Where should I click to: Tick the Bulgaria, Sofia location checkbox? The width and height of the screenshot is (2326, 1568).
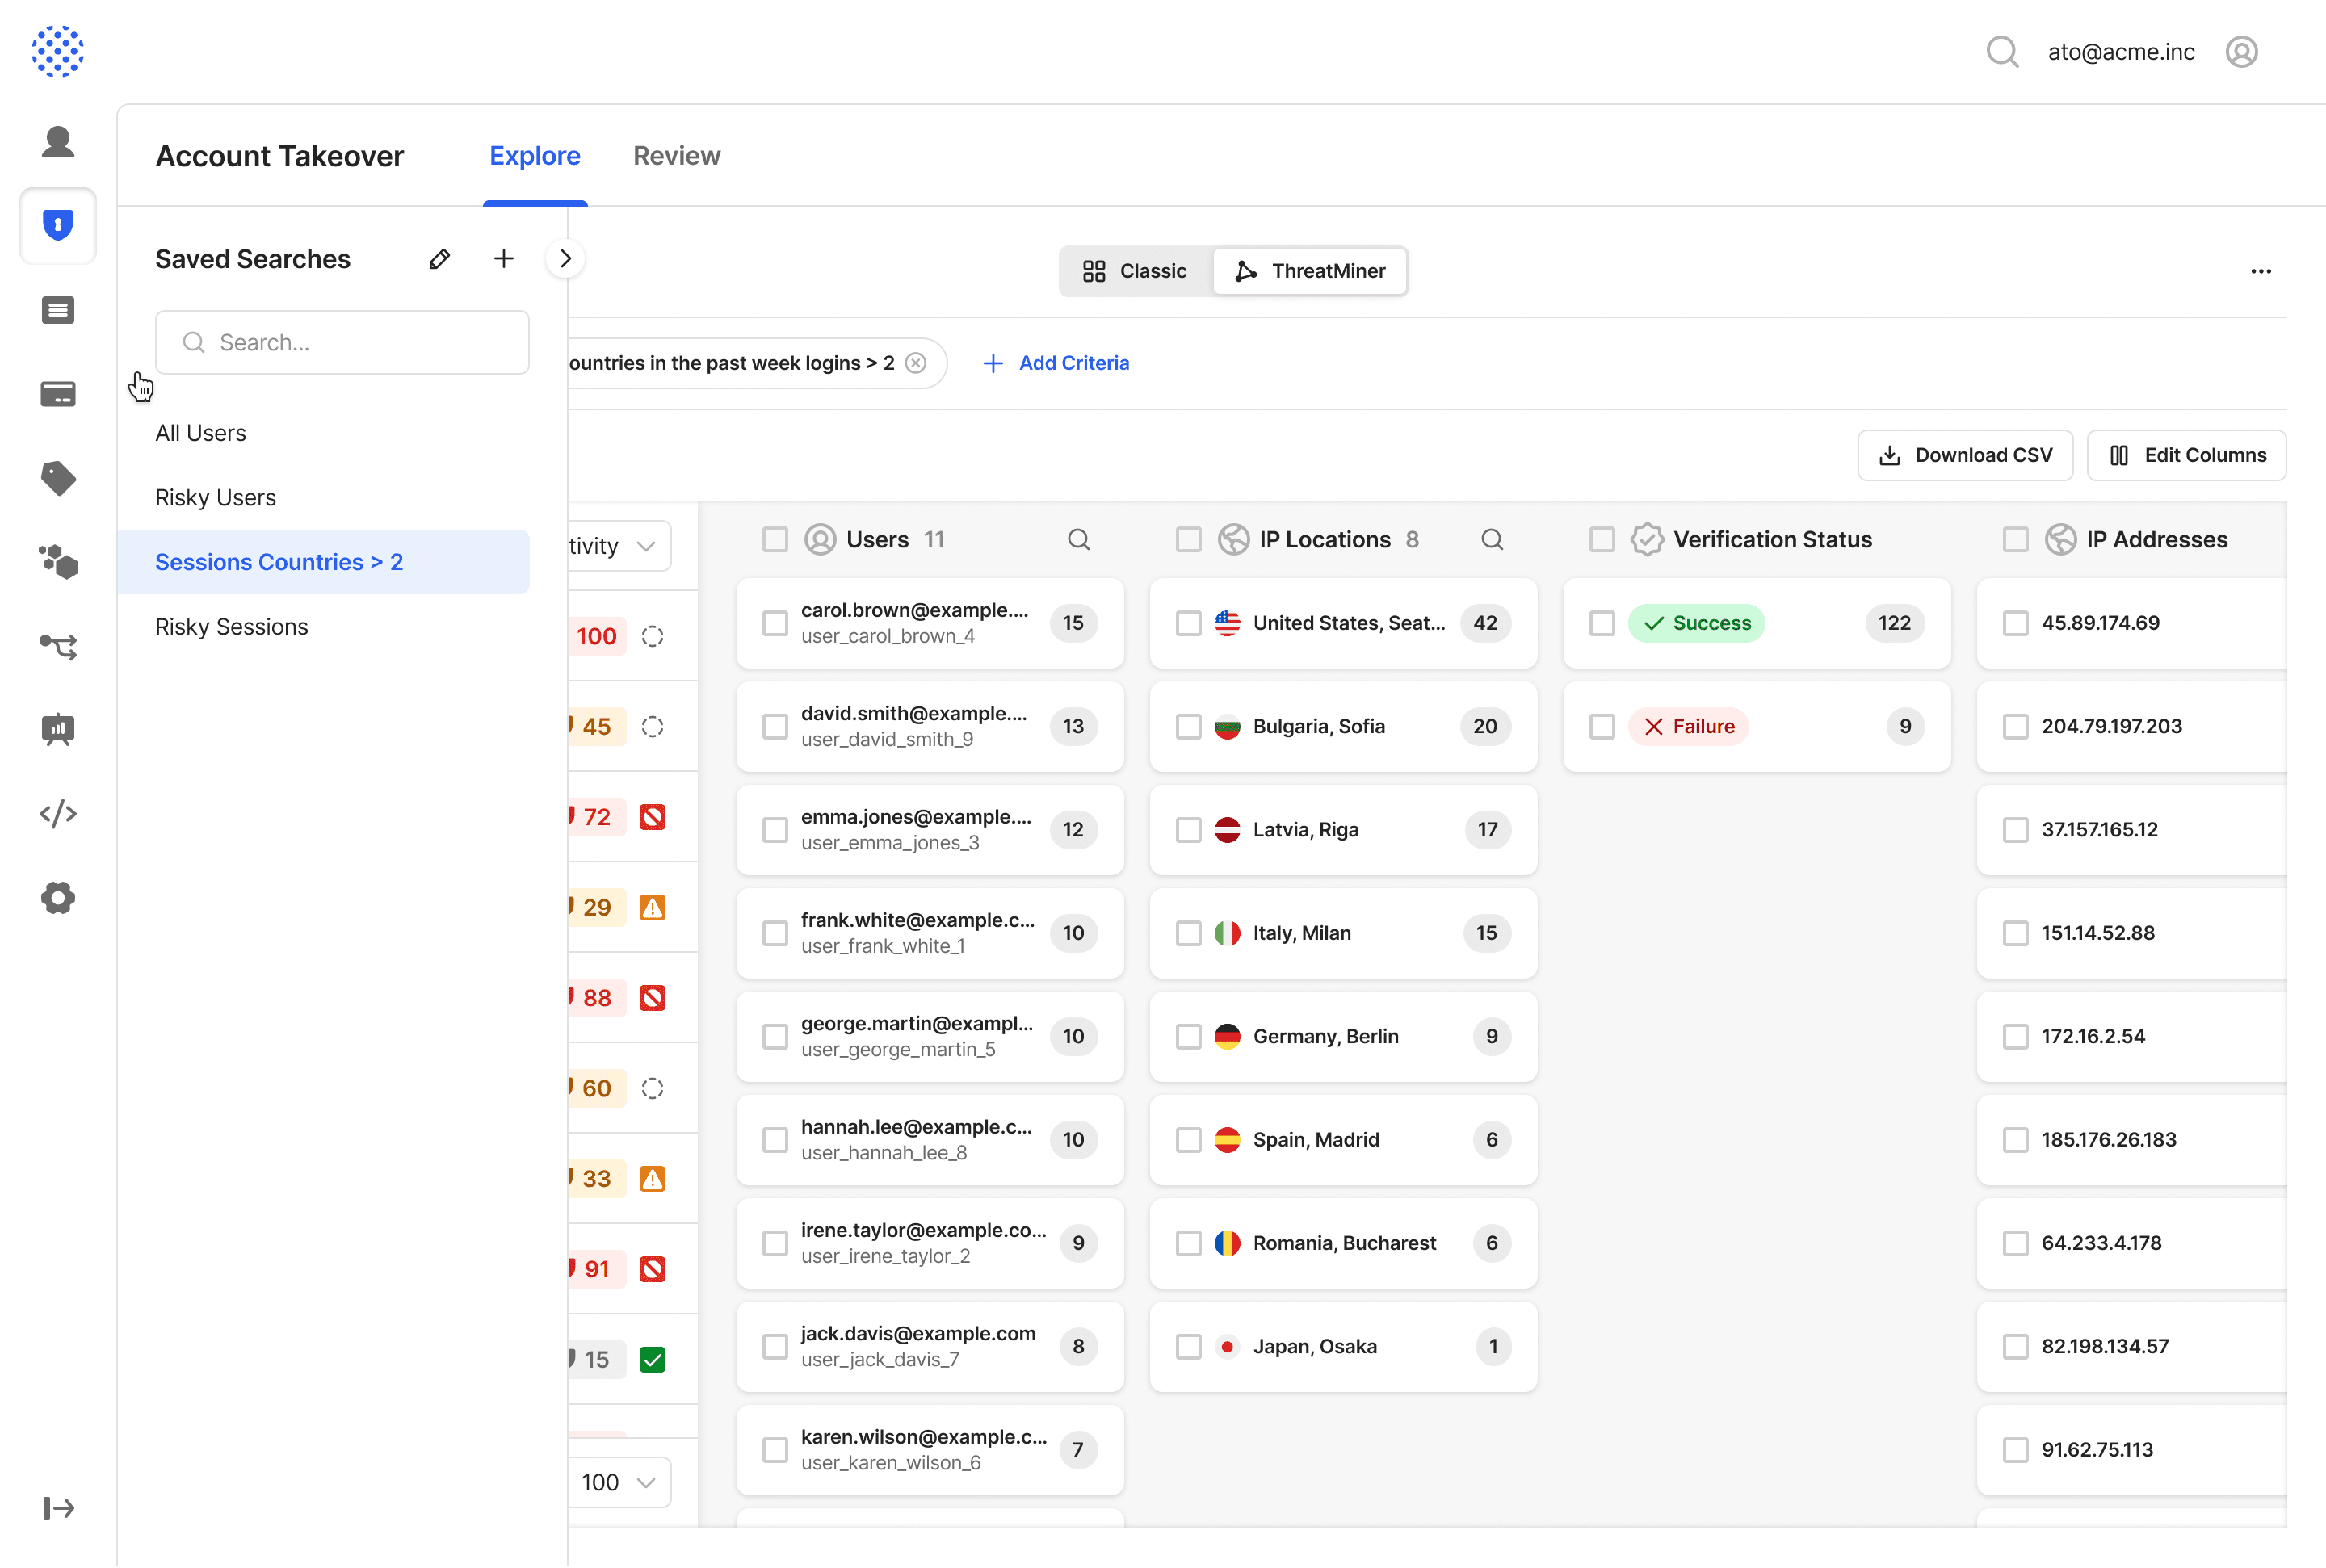pyautogui.click(x=1188, y=727)
